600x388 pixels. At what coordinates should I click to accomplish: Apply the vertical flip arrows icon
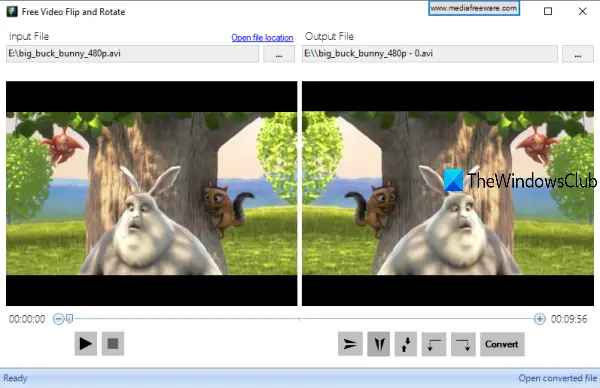click(x=406, y=344)
